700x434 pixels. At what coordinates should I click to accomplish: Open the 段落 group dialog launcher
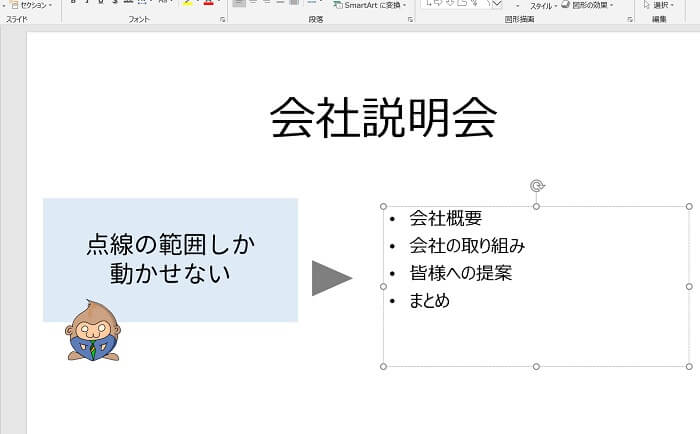coord(410,19)
